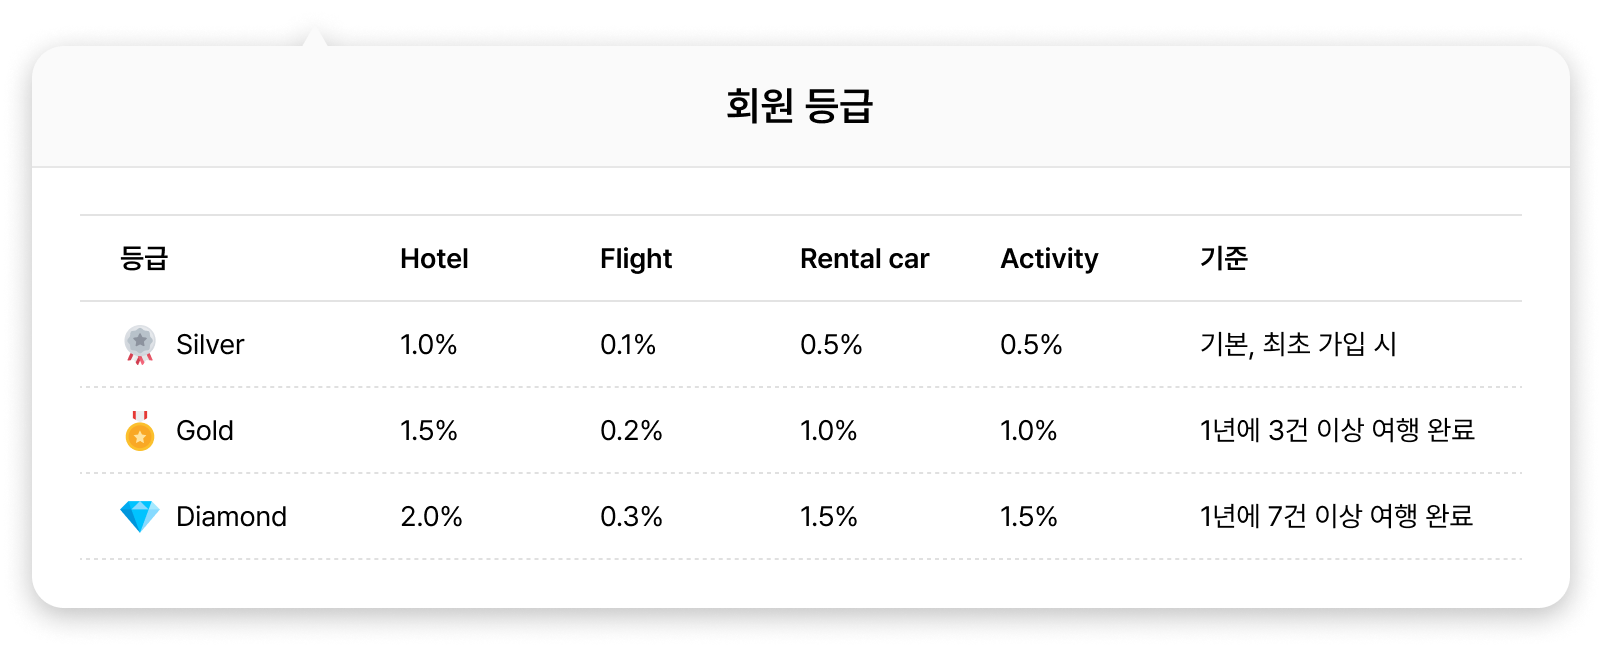This screenshot has width=1602, height=648.
Task: Click the Diamond gem icon
Action: pos(140,516)
